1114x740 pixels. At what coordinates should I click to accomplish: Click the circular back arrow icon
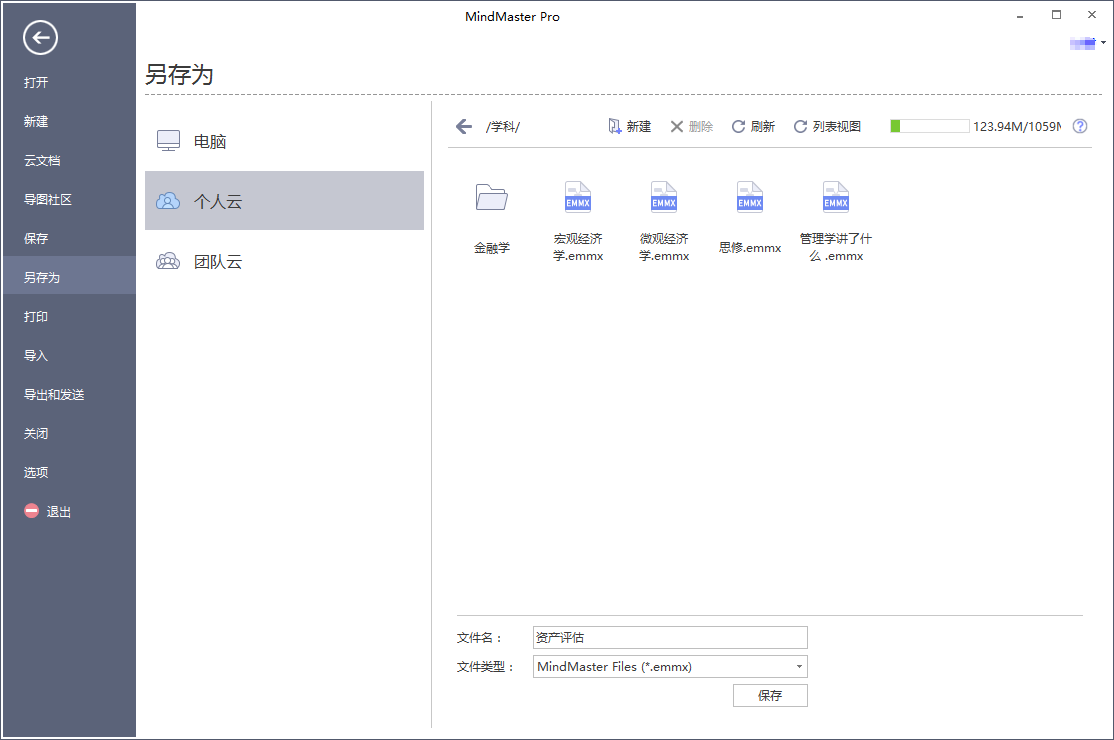pyautogui.click(x=40, y=38)
